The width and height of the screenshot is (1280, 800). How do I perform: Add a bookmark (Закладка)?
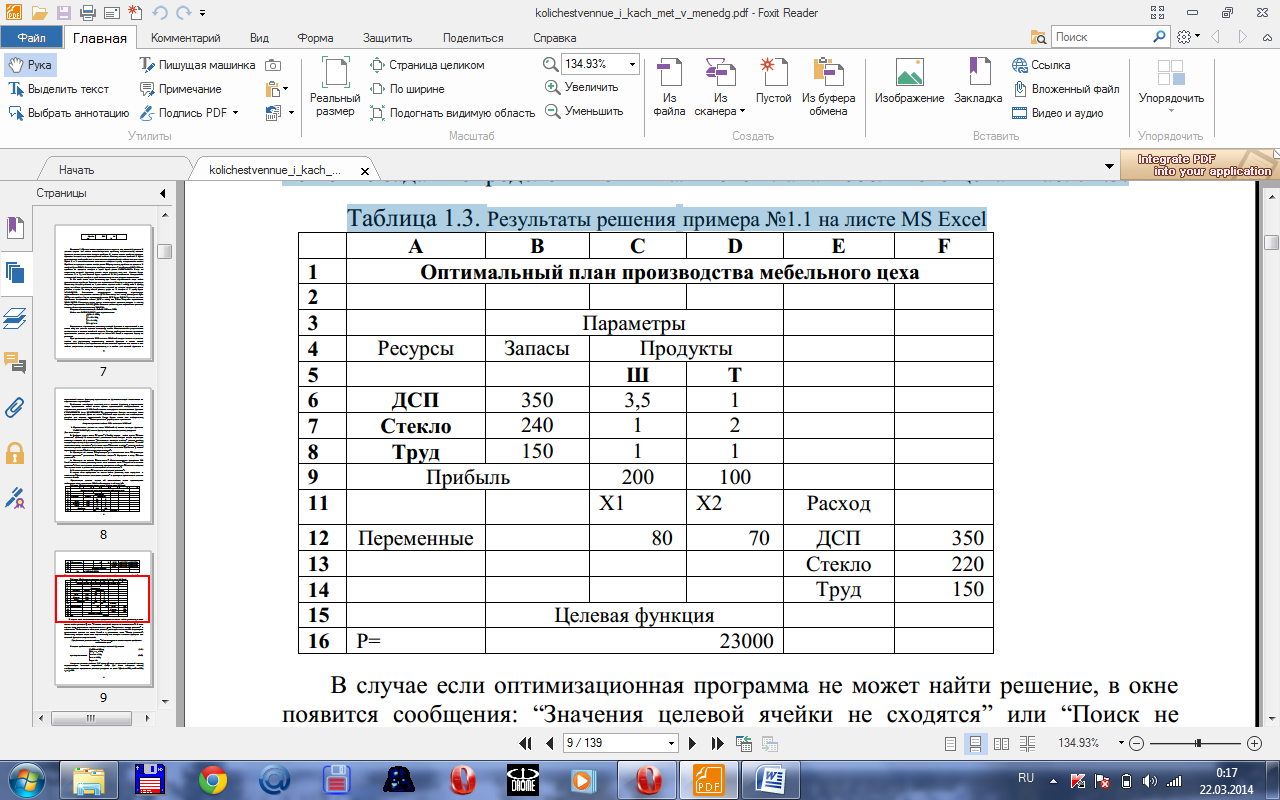[x=977, y=82]
